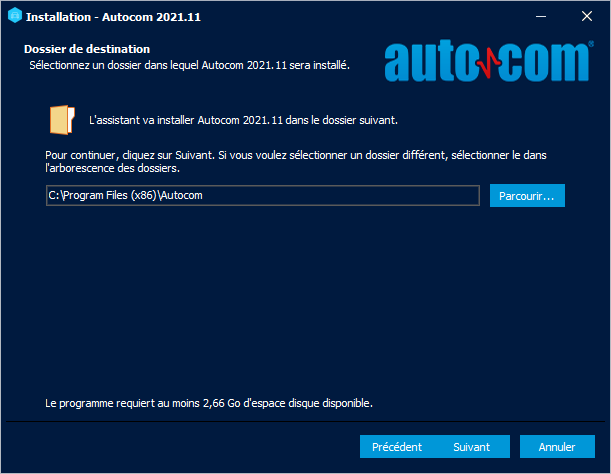
Task: Click the Autocom installer icon in title bar
Action: coord(15,16)
